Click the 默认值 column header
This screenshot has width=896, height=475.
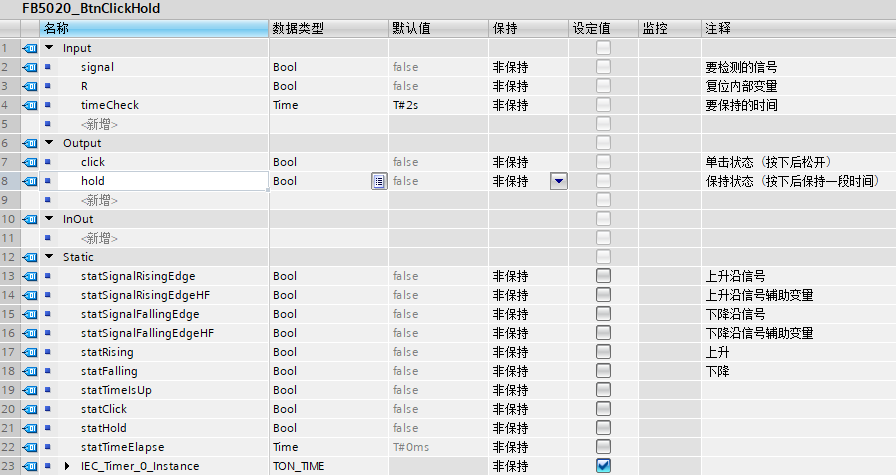point(438,29)
